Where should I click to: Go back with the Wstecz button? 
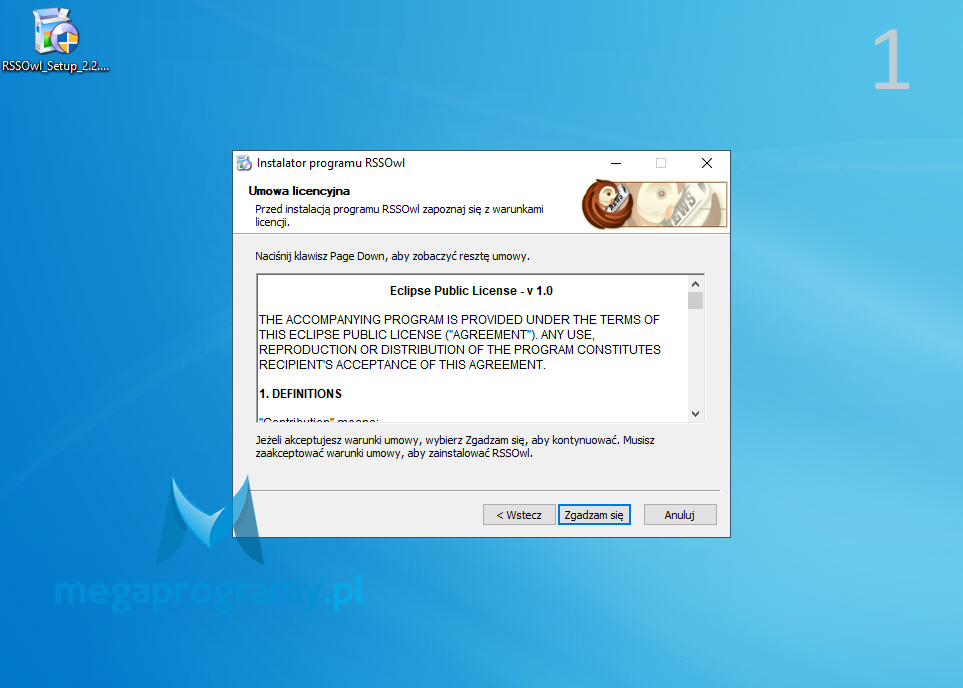(519, 515)
